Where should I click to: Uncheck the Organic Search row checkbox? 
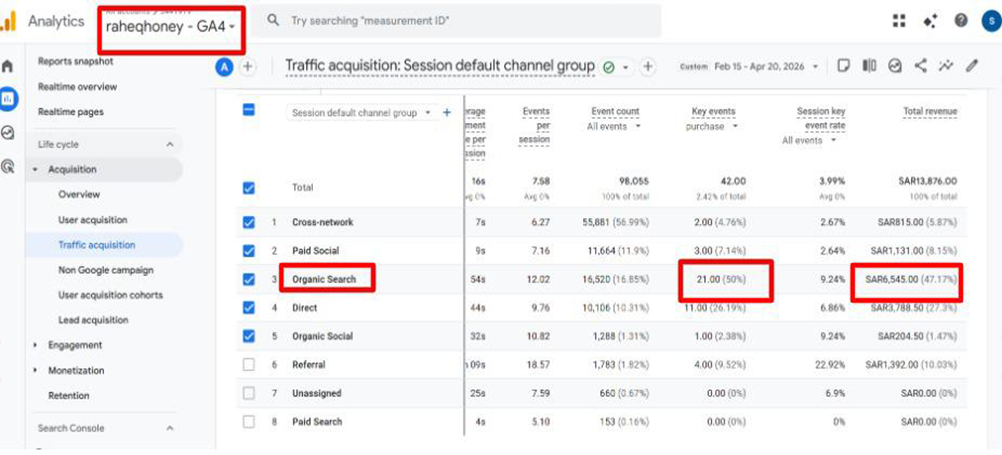(249, 279)
